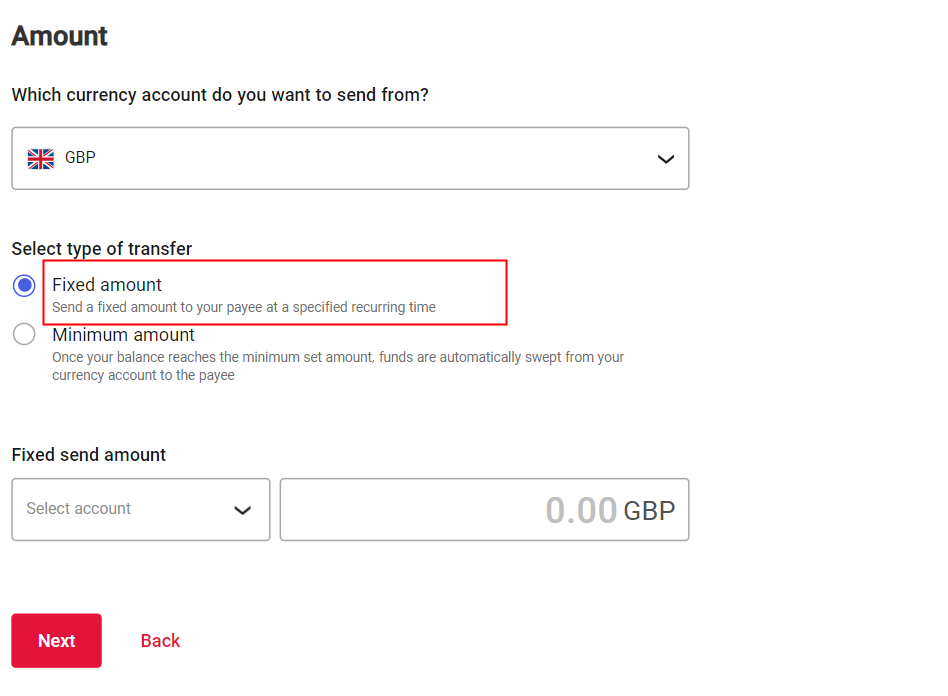Click the GBP suffix in the amount field
Viewport: 948px width, 696px height.
click(x=649, y=511)
